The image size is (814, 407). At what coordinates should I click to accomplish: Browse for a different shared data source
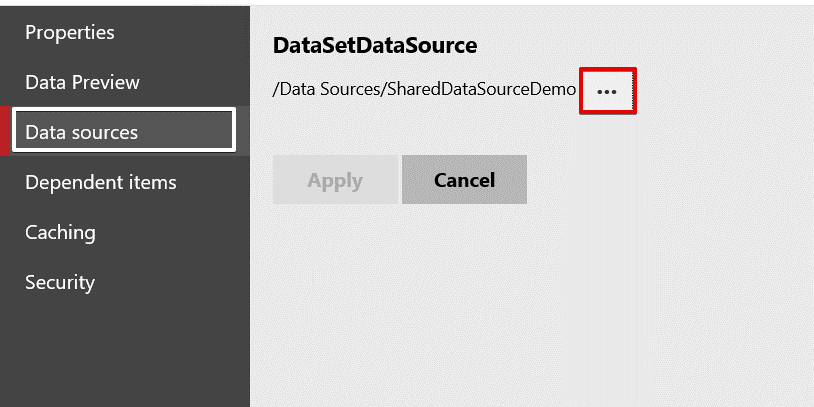pyautogui.click(x=607, y=91)
